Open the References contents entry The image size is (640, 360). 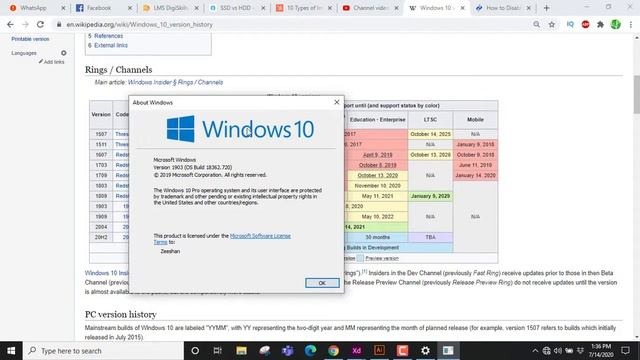point(109,36)
